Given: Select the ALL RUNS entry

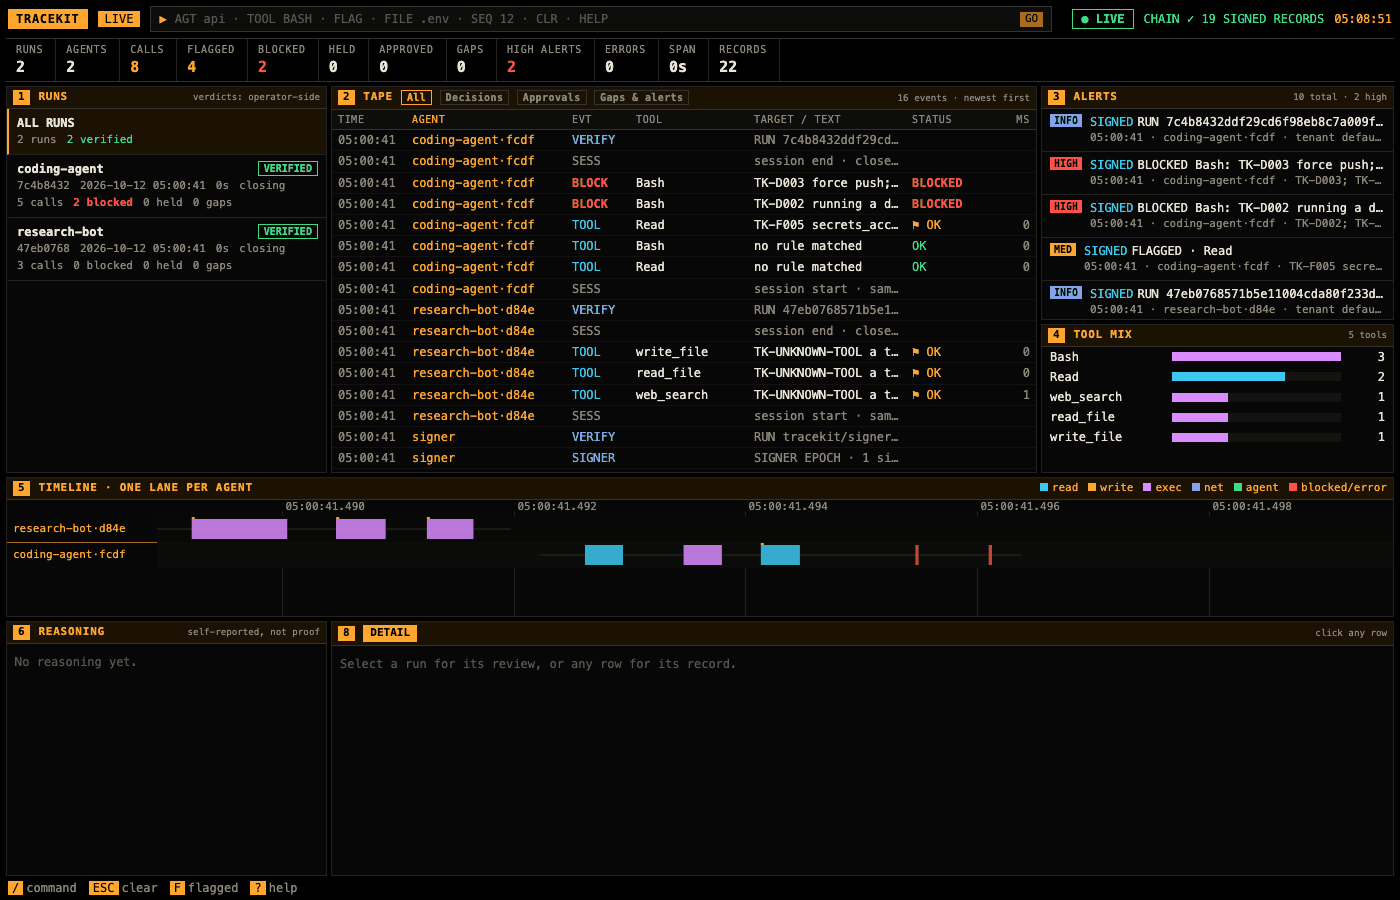Looking at the screenshot, I should 166,131.
